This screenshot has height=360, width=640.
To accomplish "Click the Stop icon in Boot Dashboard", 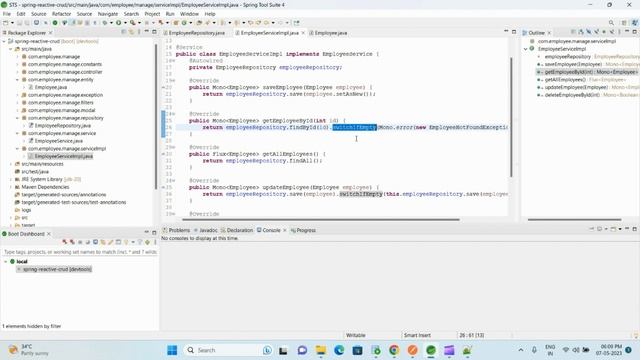I will pos(80,242).
